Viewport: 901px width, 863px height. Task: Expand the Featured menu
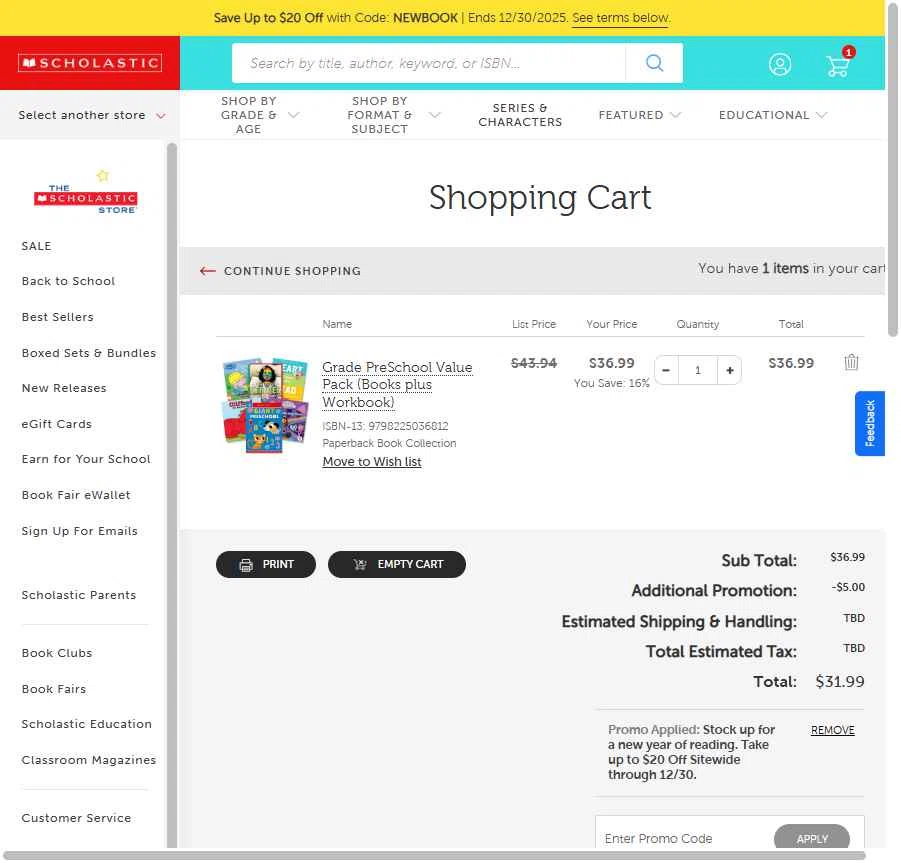640,115
